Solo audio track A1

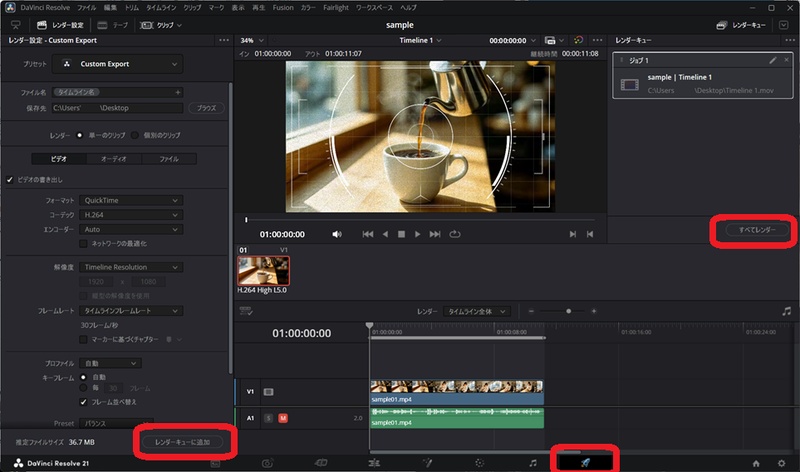[x=268, y=418]
